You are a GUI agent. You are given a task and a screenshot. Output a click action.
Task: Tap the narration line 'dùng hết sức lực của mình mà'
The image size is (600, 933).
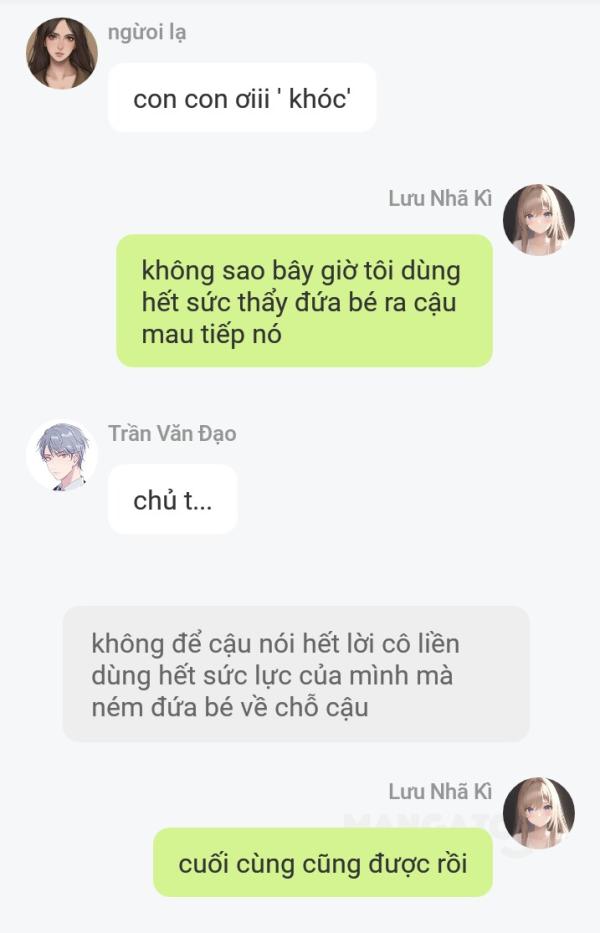(272, 676)
